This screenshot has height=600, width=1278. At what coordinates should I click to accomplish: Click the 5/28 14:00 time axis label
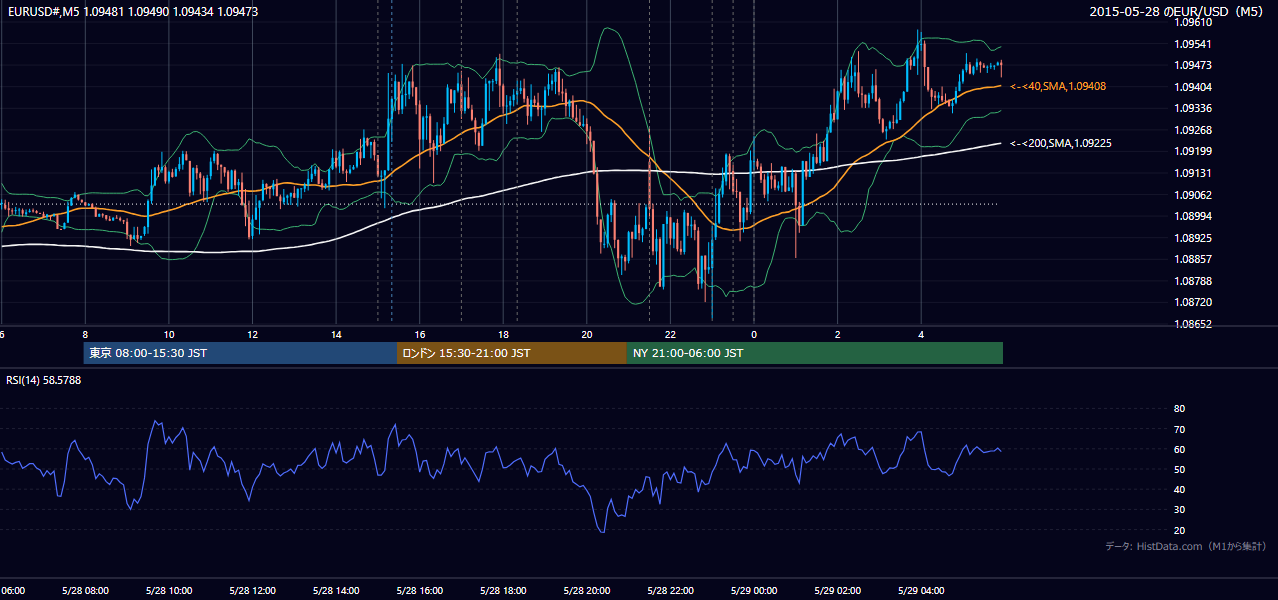(x=336, y=591)
